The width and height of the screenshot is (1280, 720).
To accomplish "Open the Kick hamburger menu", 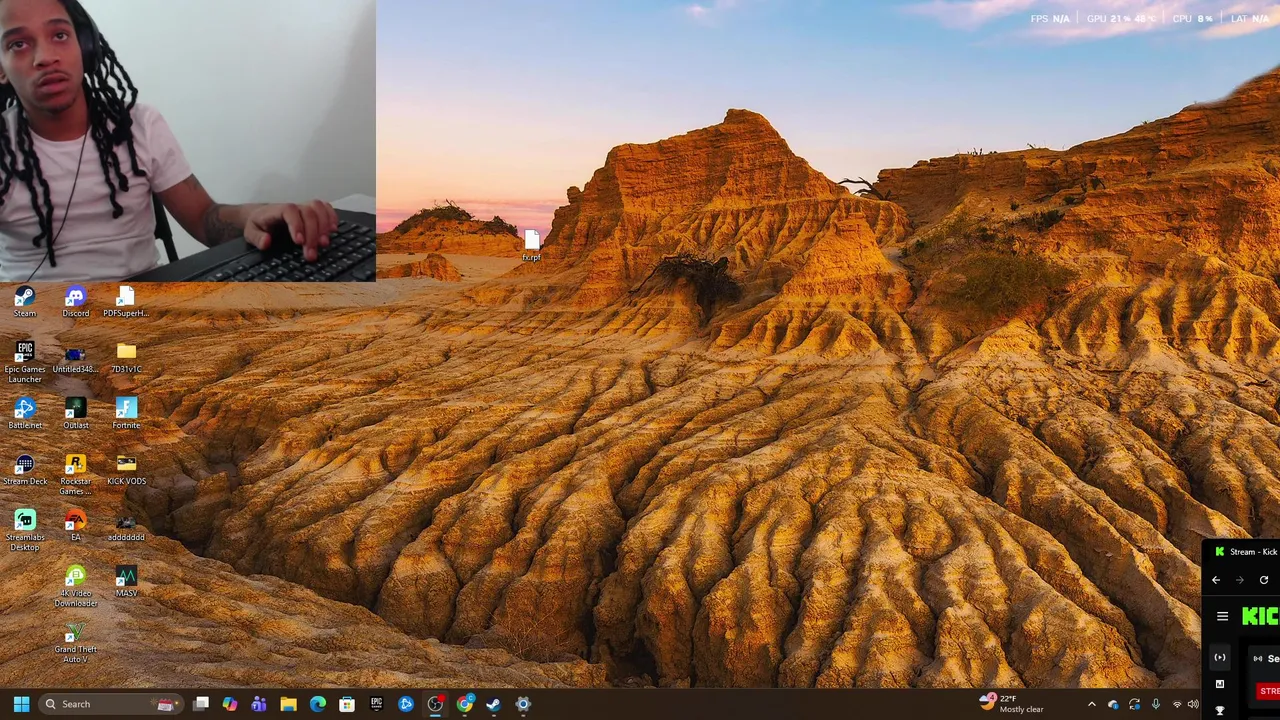I will pos(1222,617).
